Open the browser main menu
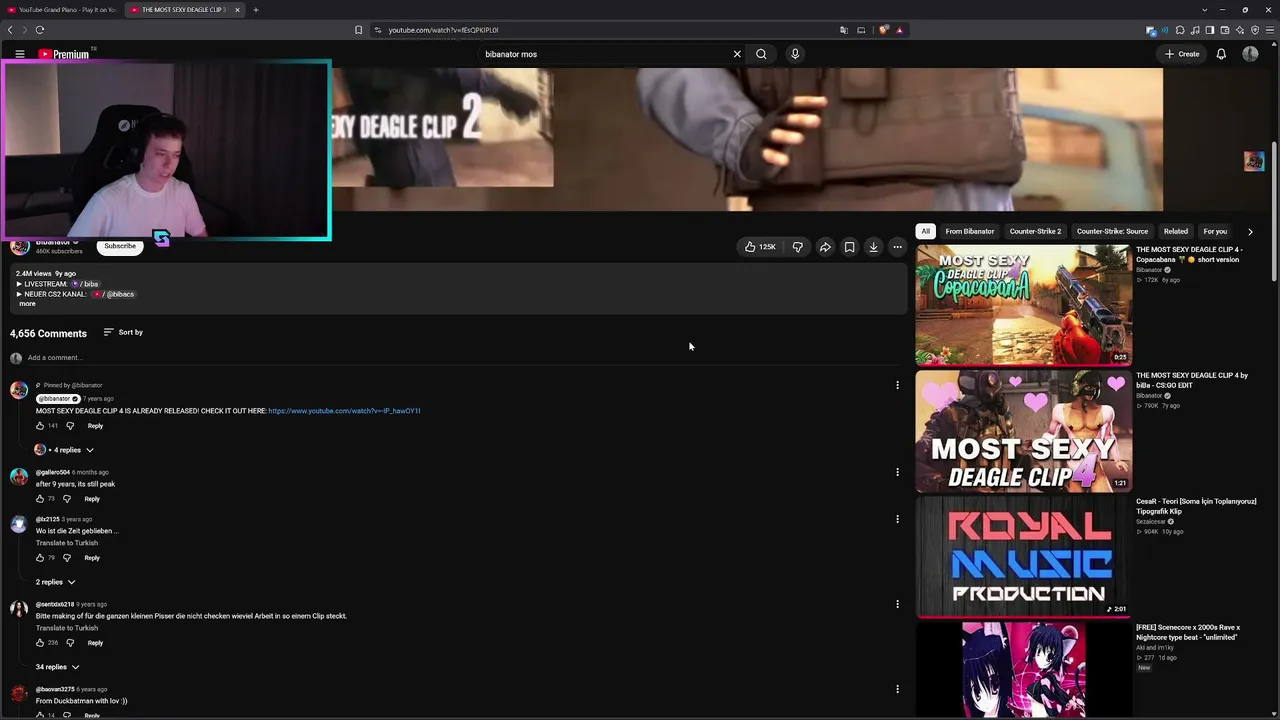1280x720 pixels. [1270, 30]
